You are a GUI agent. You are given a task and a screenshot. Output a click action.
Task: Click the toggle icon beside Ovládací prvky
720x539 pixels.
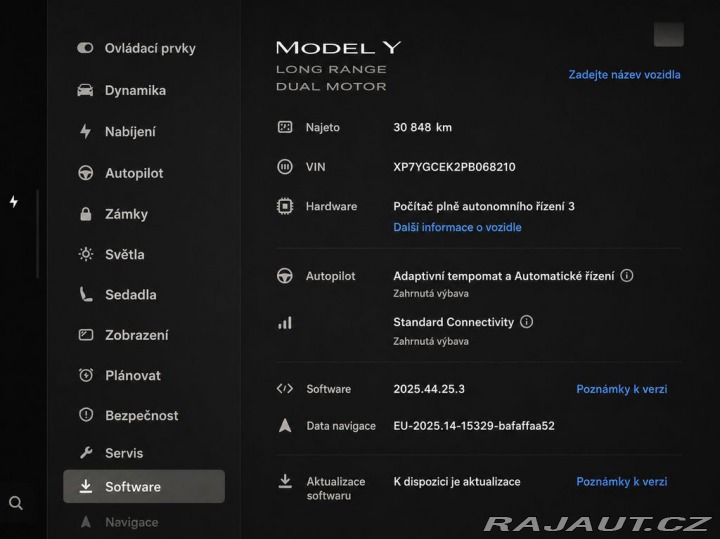click(x=85, y=48)
